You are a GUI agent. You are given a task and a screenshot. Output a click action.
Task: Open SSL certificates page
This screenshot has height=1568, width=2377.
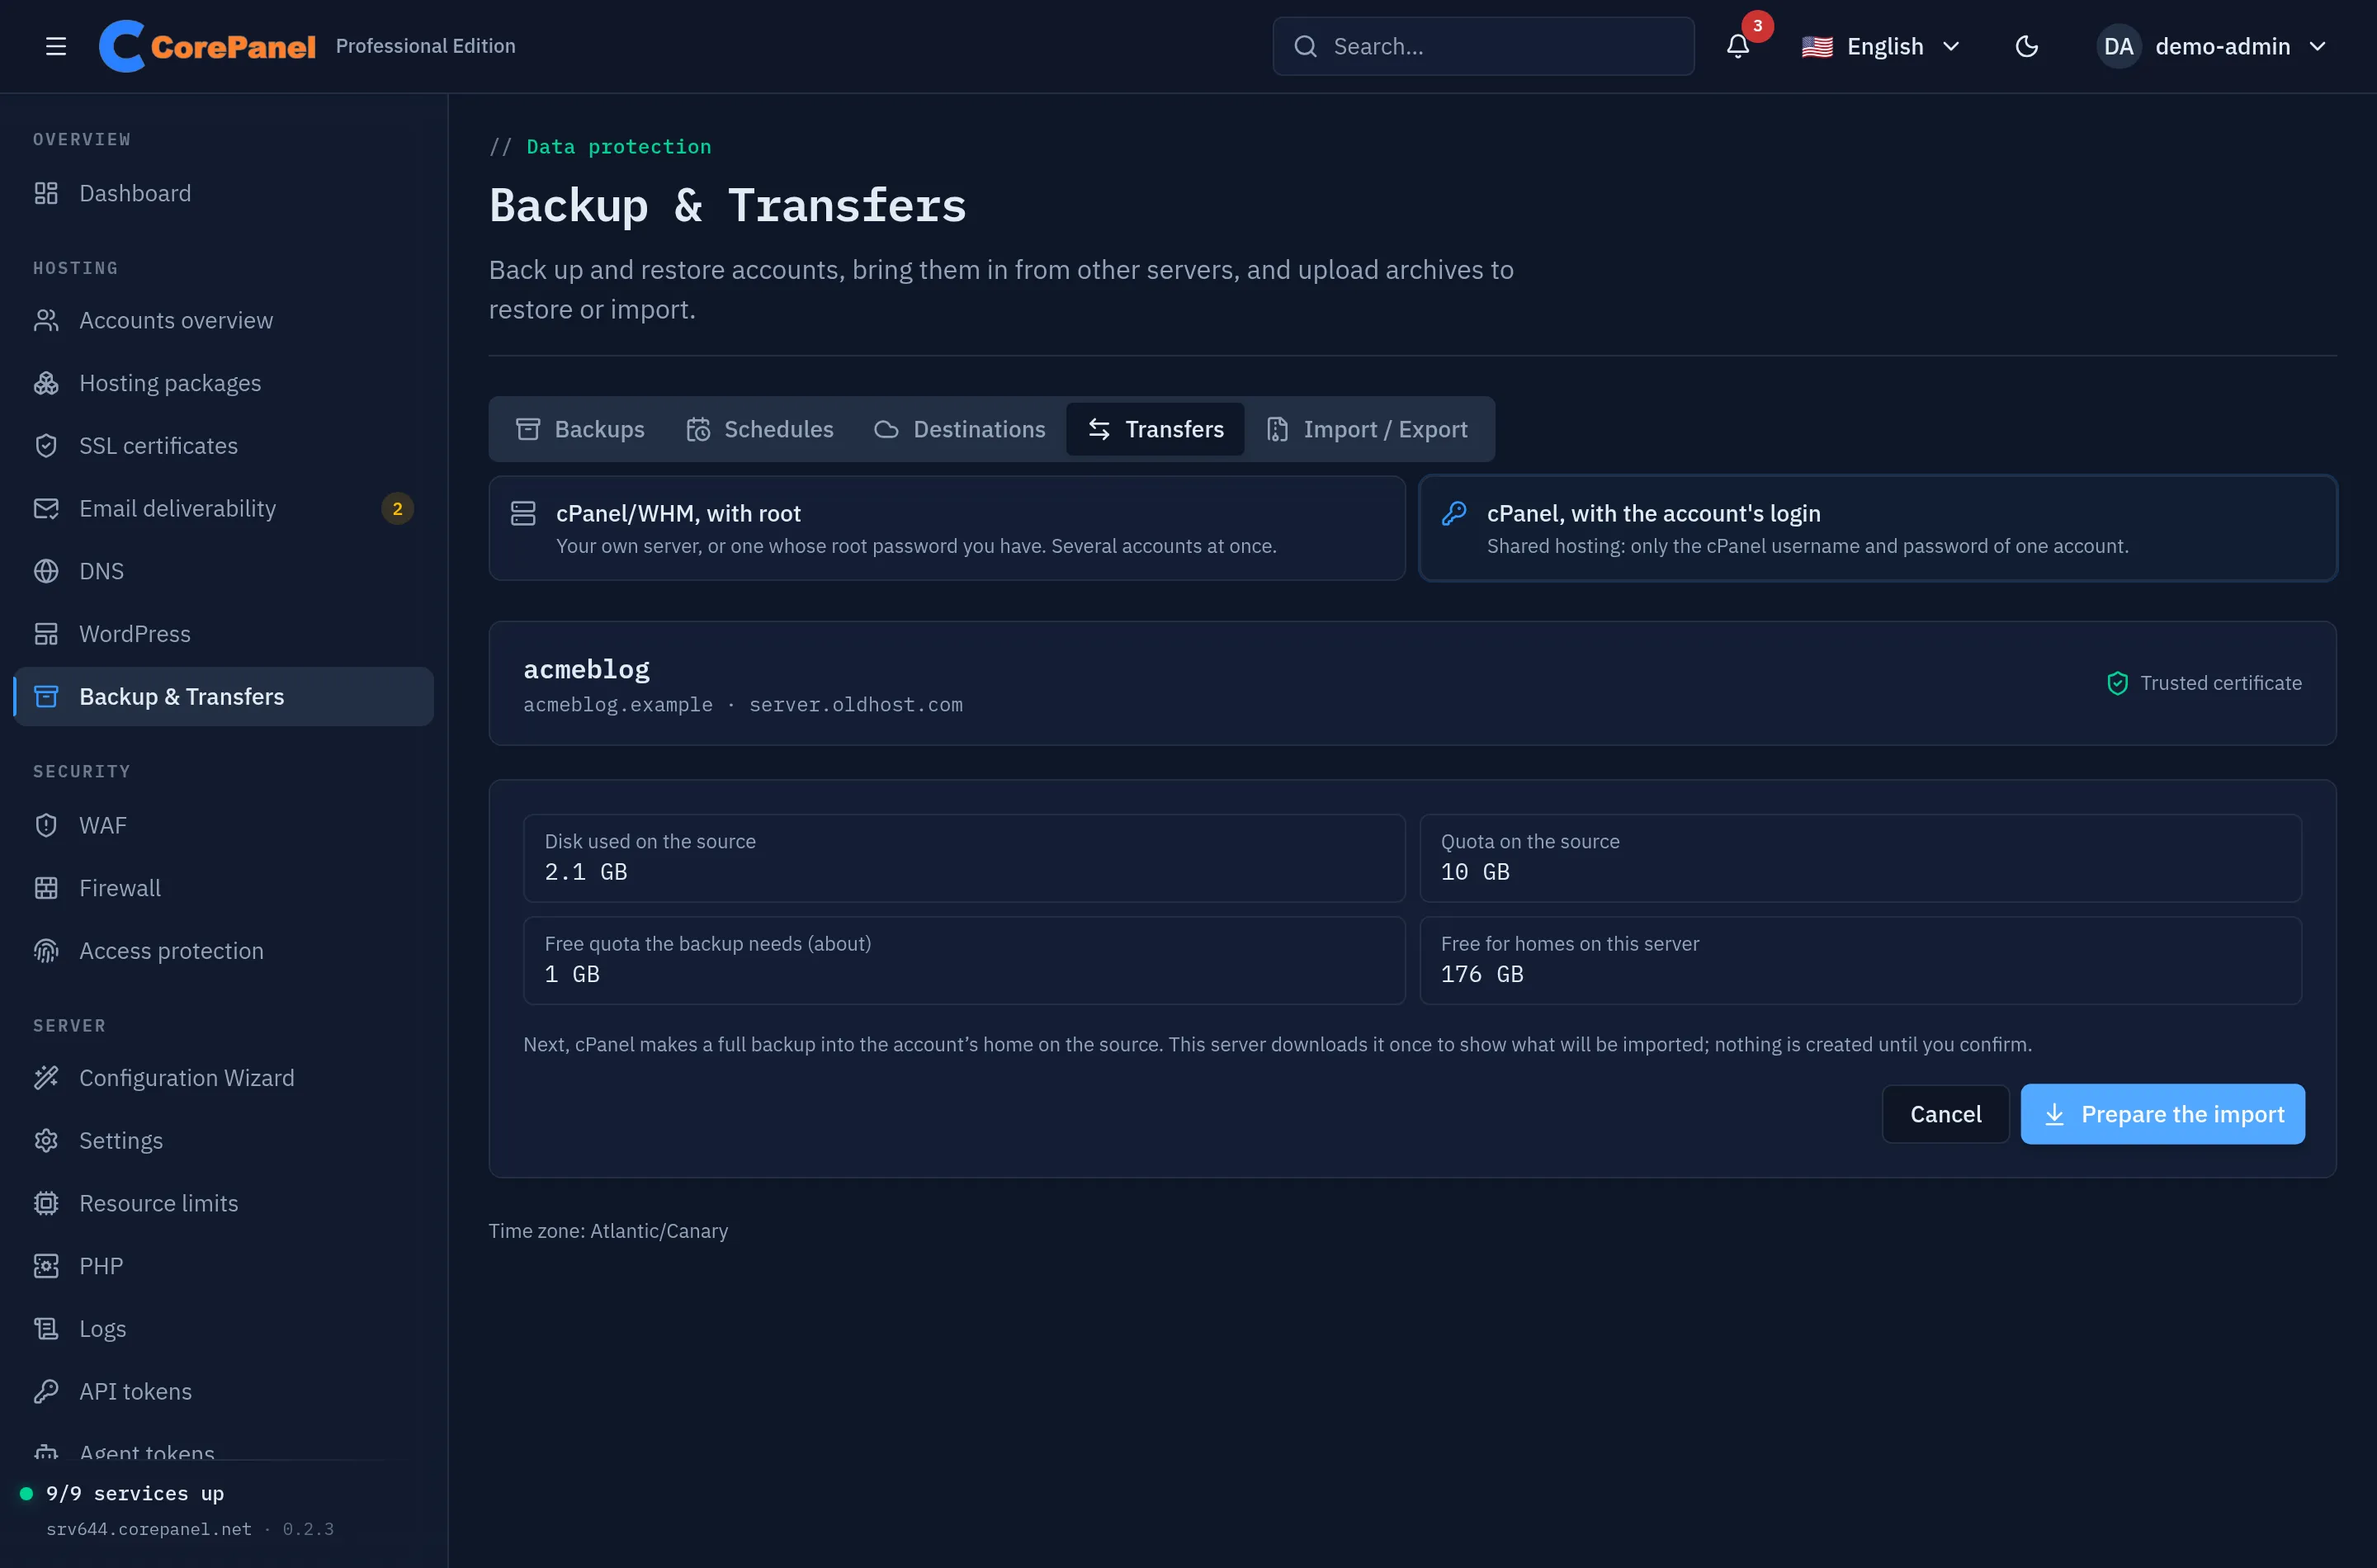point(224,446)
